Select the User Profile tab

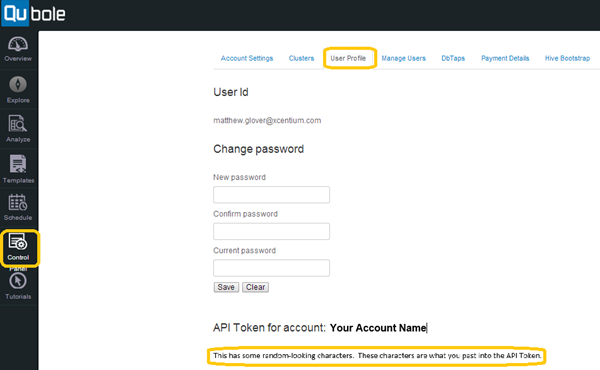[348, 58]
